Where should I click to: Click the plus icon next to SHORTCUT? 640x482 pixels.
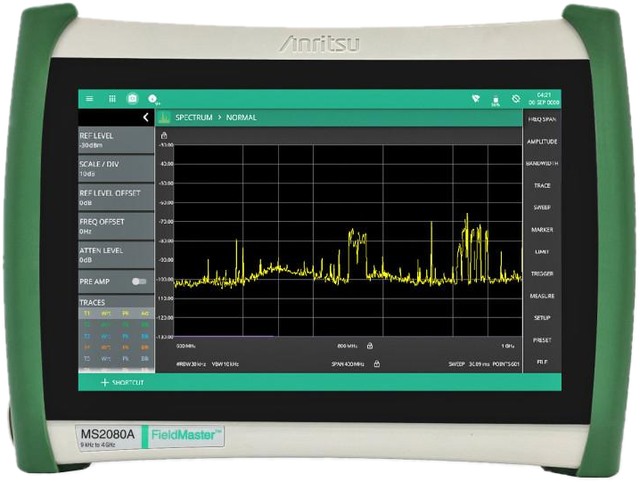tap(105, 382)
